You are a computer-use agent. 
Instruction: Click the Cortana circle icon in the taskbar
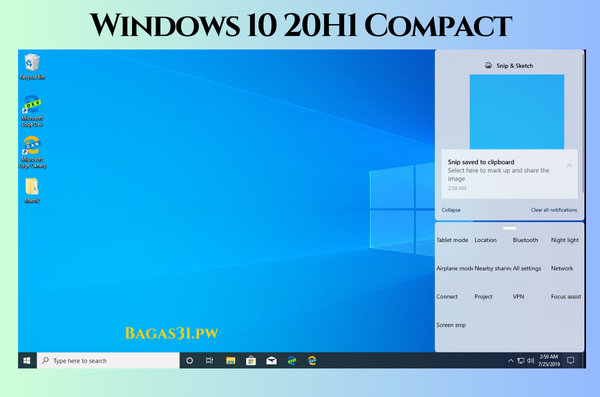point(189,361)
